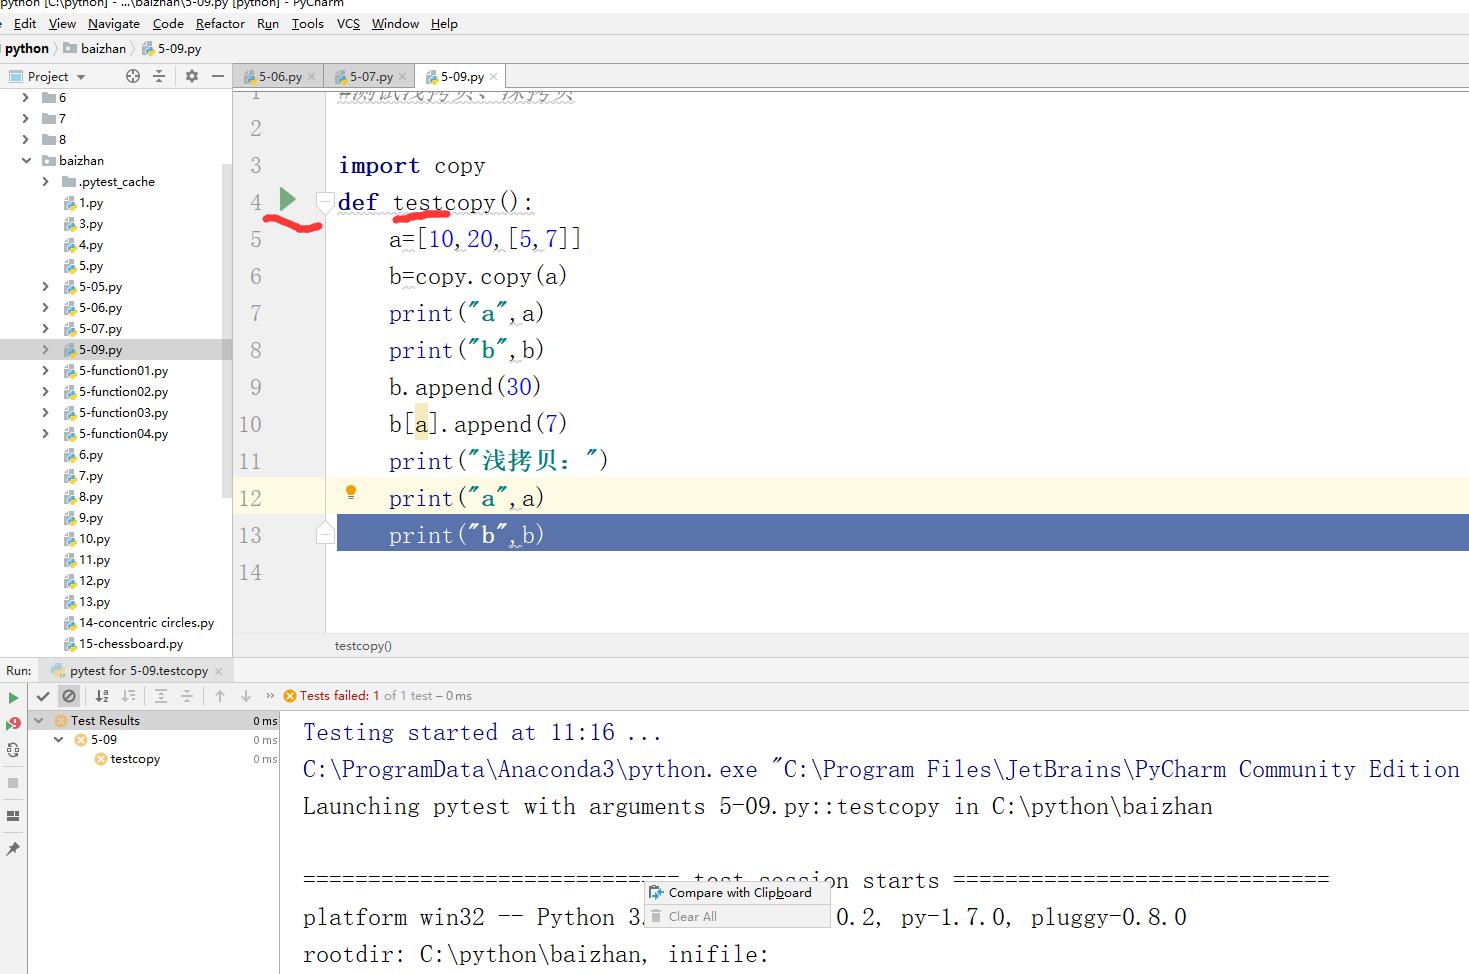The height and width of the screenshot is (974, 1469).
Task: Sort tests by duration
Action: [128, 696]
